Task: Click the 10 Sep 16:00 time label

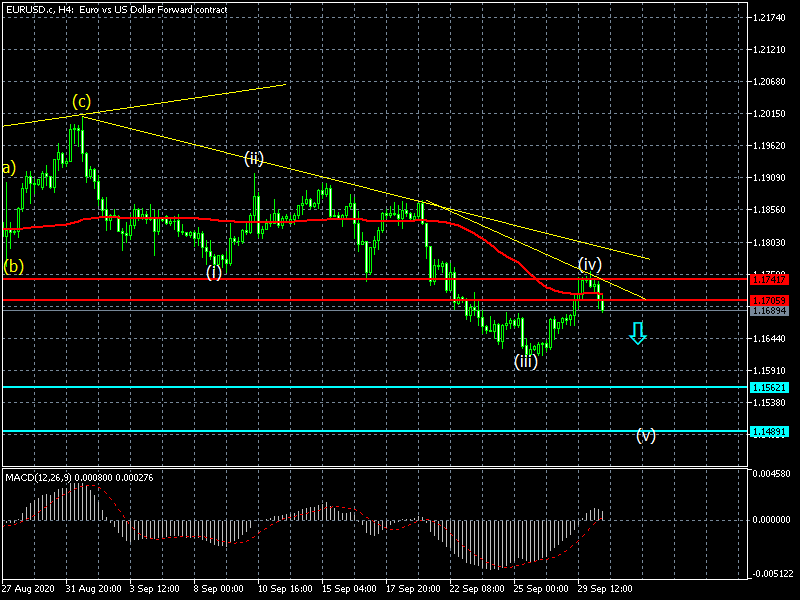Action: click(x=285, y=589)
